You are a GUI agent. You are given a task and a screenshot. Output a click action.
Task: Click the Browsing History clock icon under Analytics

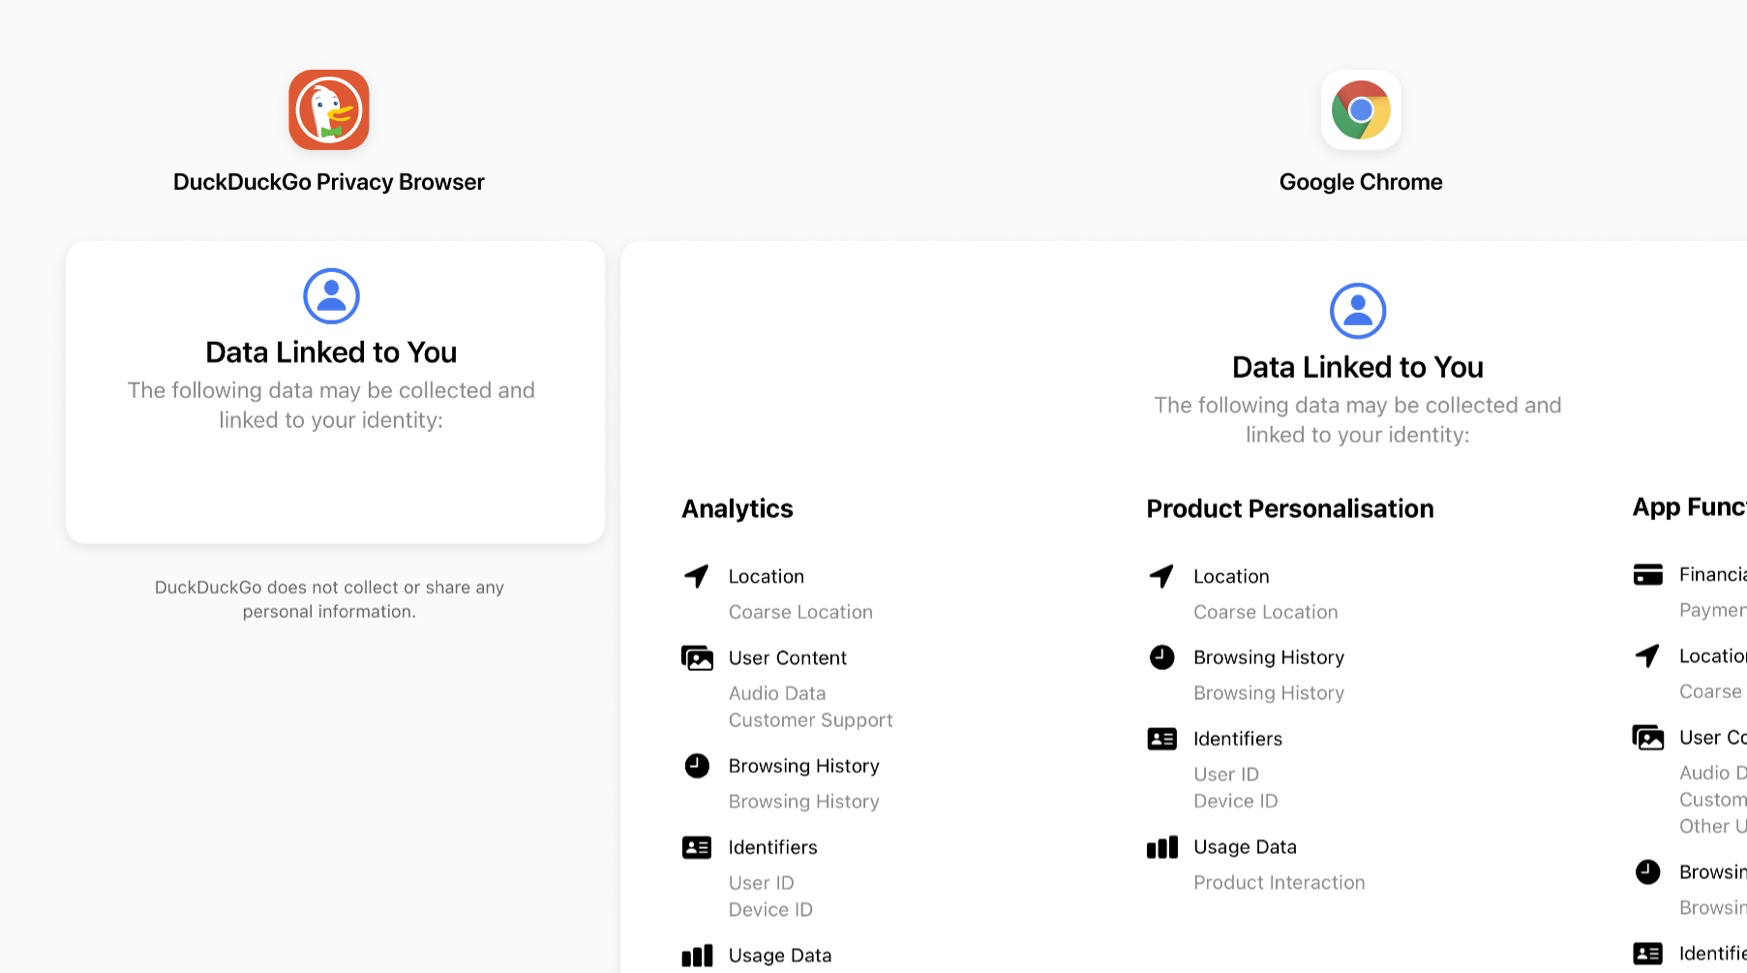[697, 766]
